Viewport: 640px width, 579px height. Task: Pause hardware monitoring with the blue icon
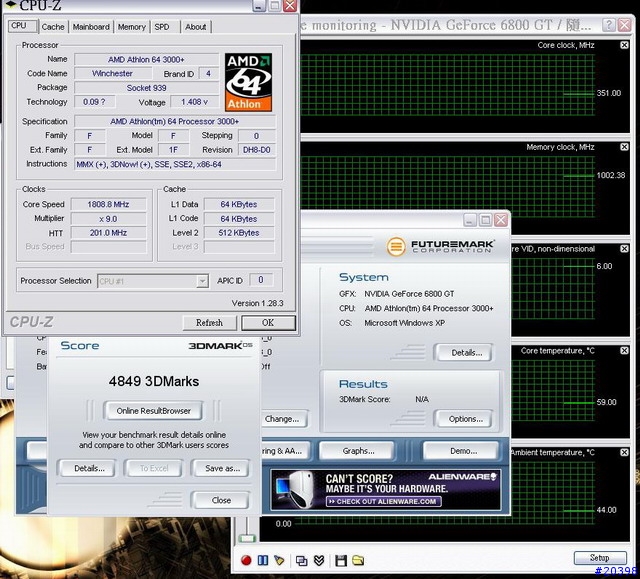click(x=263, y=560)
